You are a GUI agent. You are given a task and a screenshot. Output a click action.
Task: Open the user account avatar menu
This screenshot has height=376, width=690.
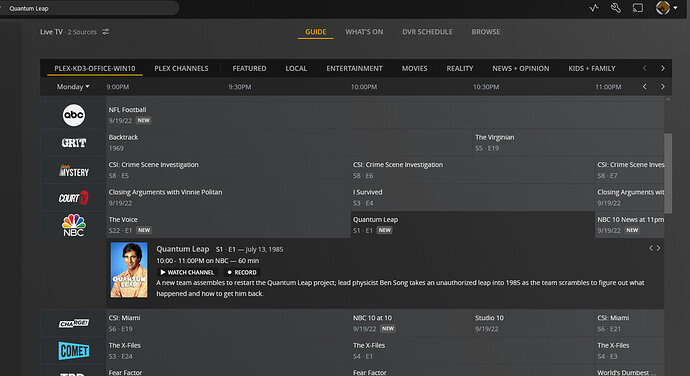666,7
